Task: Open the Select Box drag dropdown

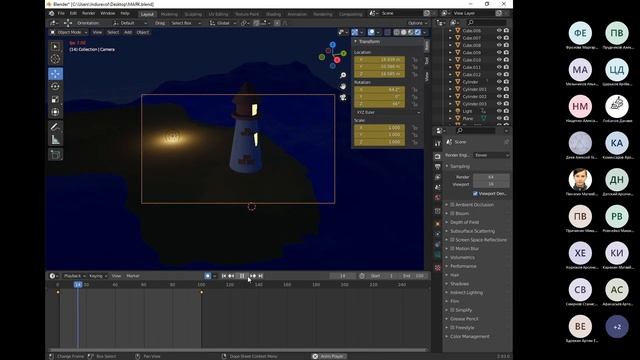Action: click(x=185, y=23)
